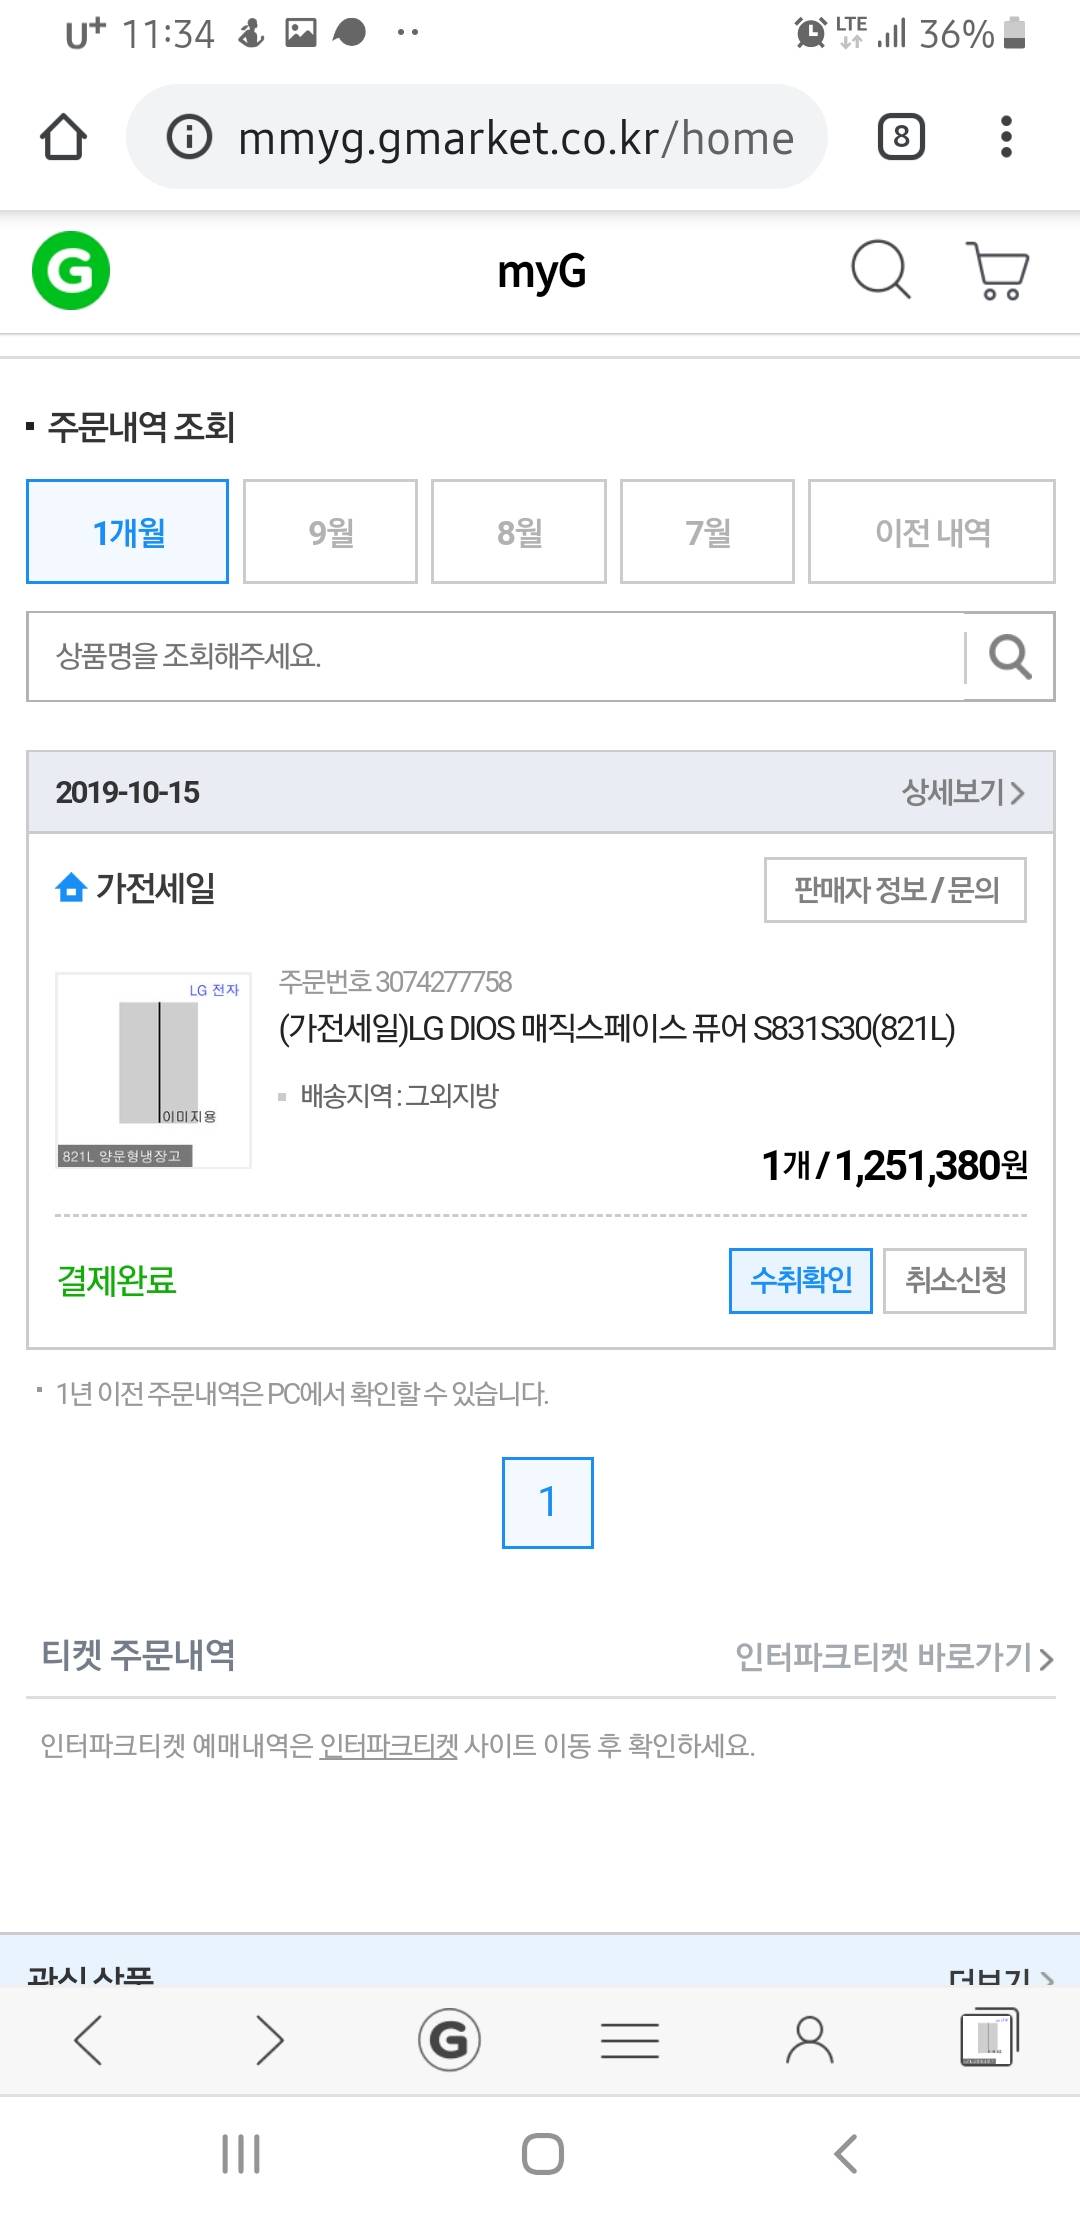Tap the bottom bar Gmarket home icon
Viewport: 1080px width, 2220px height.
[x=449, y=2040]
